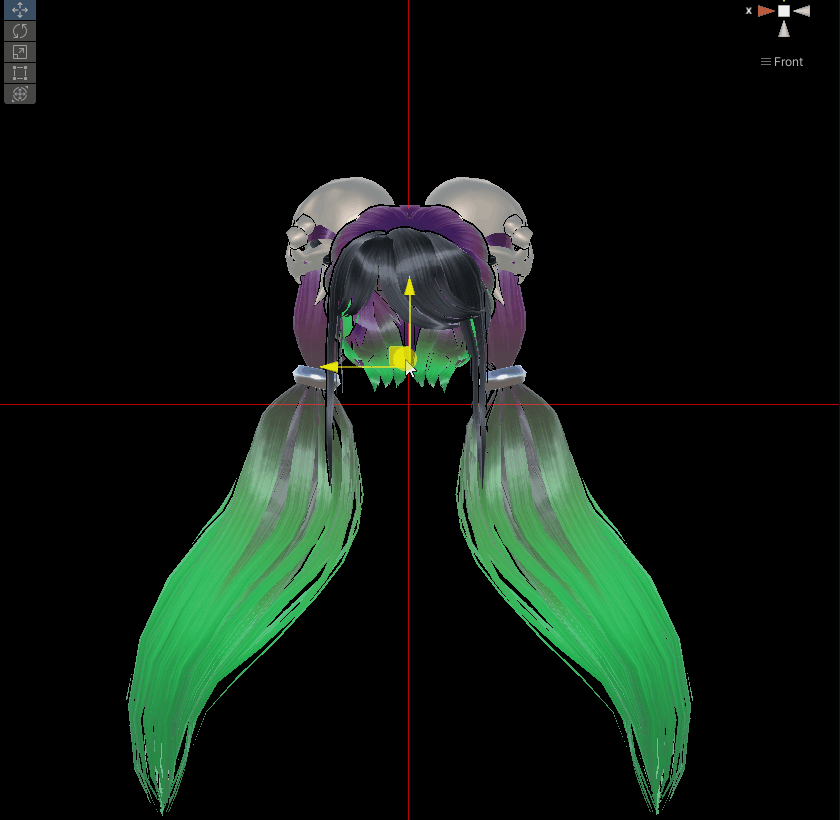Select the Scale tool
The width and height of the screenshot is (840, 820).
point(20,52)
